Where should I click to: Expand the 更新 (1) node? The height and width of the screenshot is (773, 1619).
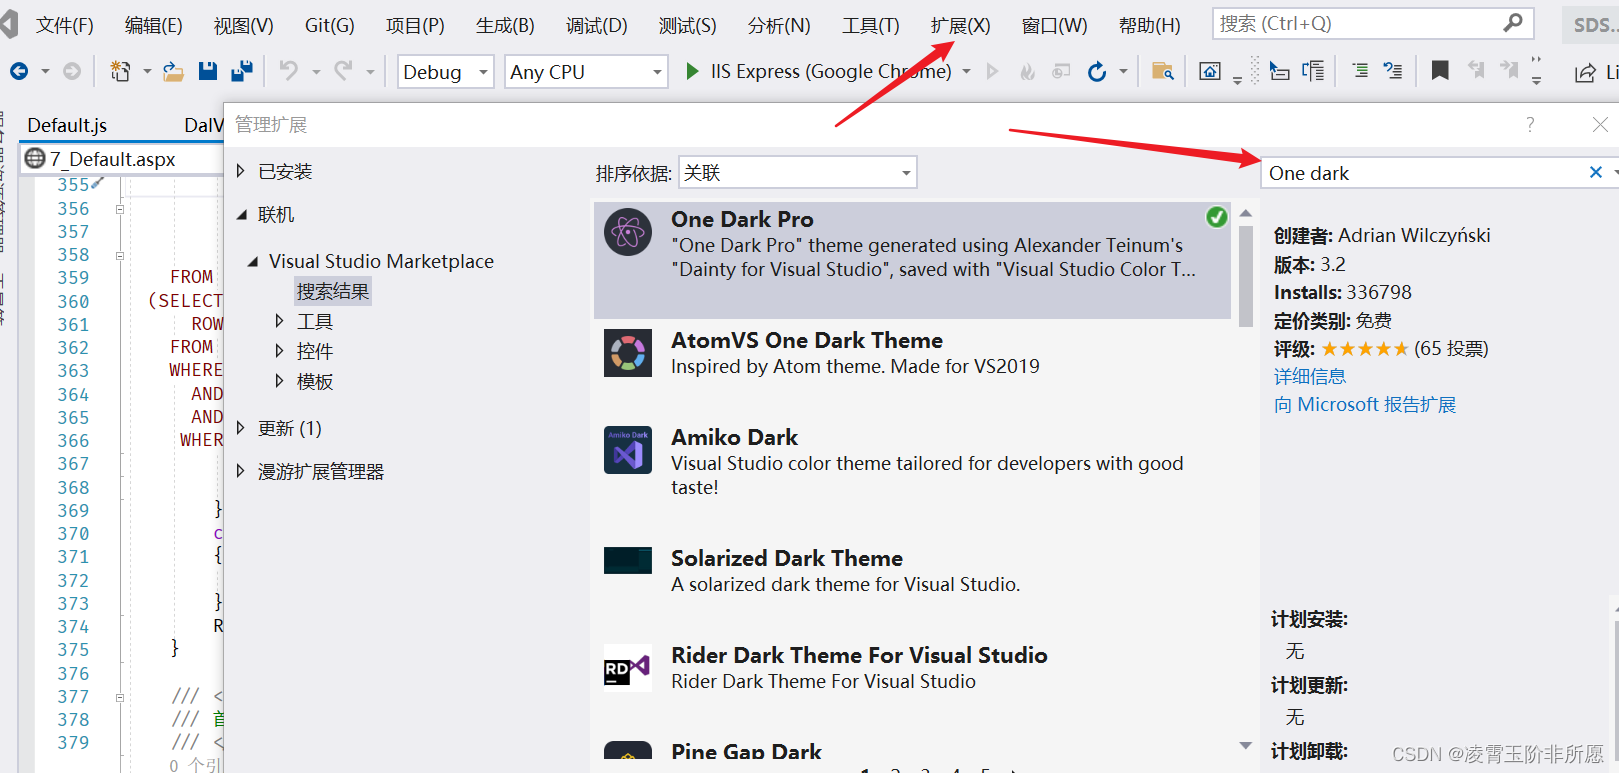point(240,428)
